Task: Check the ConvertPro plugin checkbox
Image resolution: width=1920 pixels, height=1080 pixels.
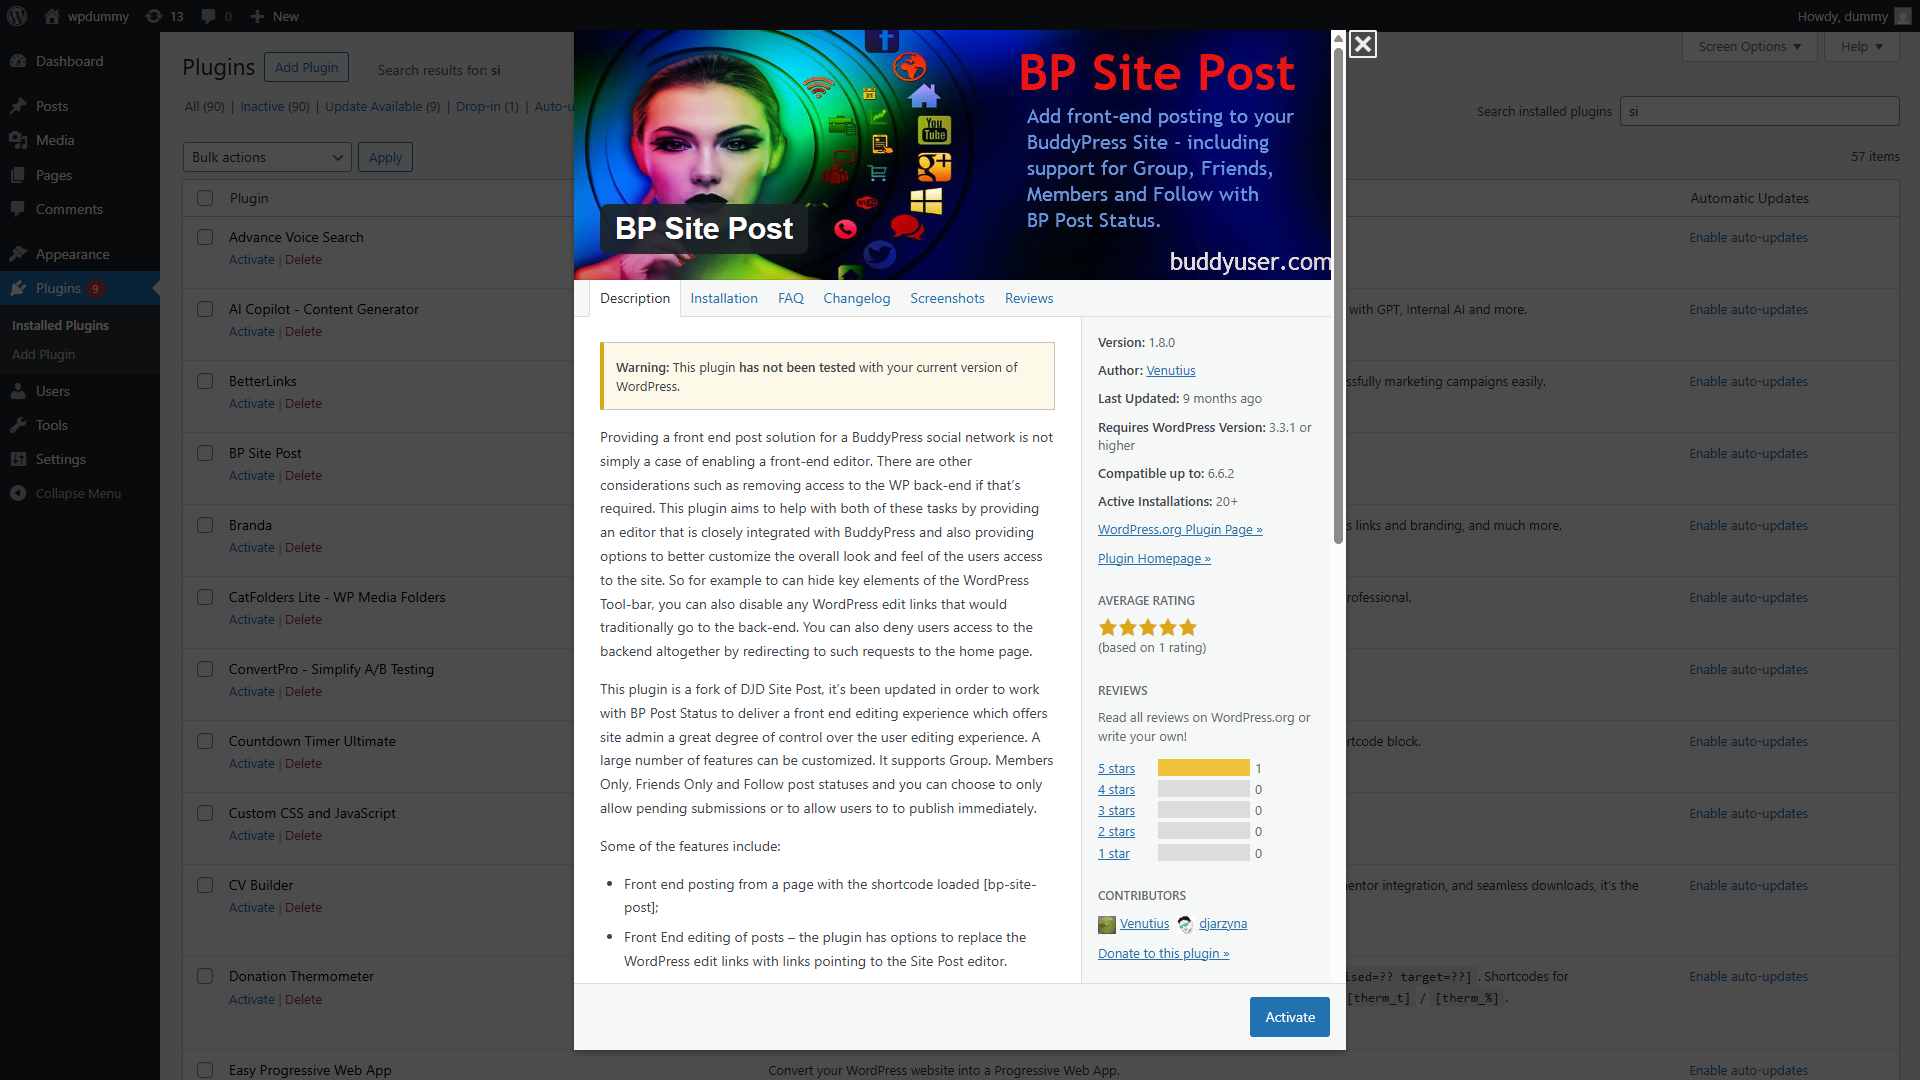Action: pyautogui.click(x=205, y=669)
